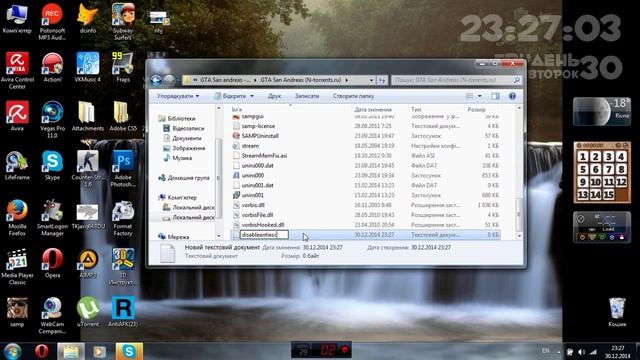Image resolution: width=640 pixels, height=360 pixels.
Task: Click the Відкрити toolbar button
Action: point(230,96)
